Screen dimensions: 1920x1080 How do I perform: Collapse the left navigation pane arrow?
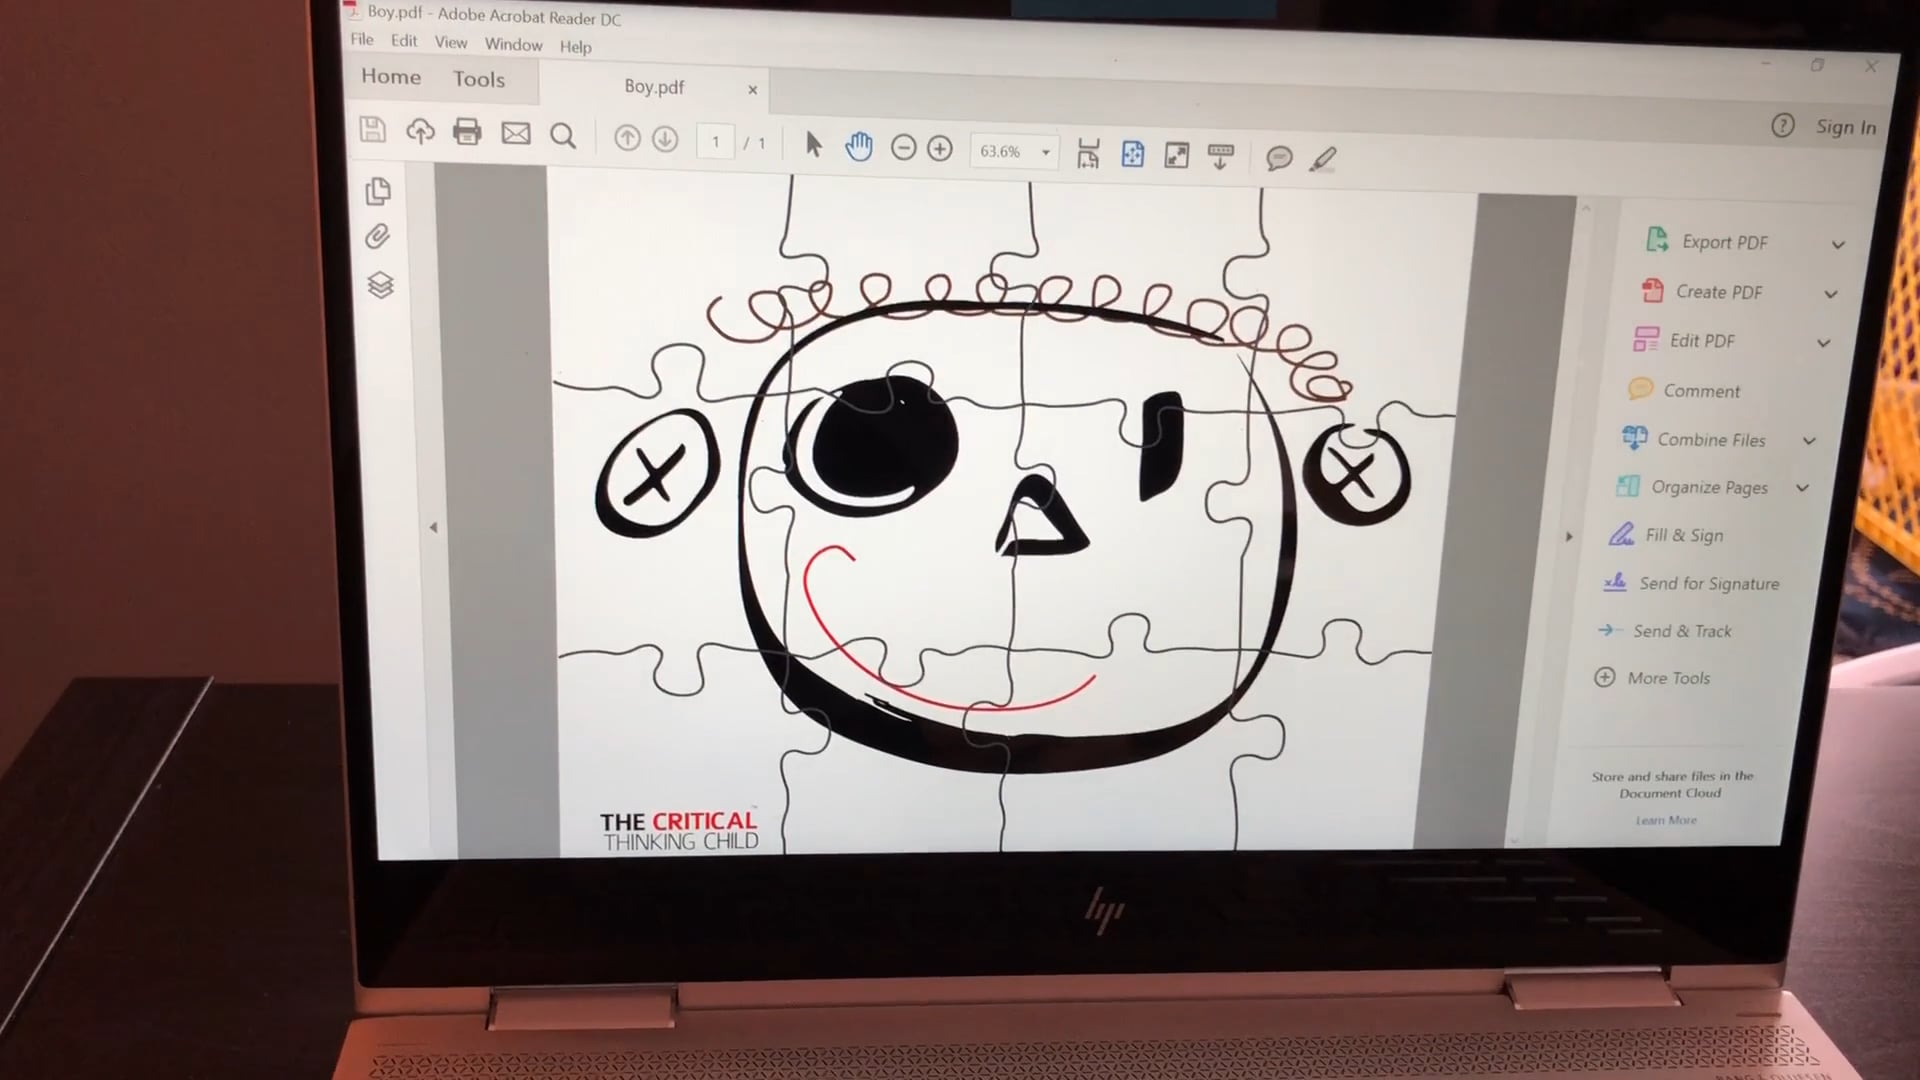click(433, 527)
